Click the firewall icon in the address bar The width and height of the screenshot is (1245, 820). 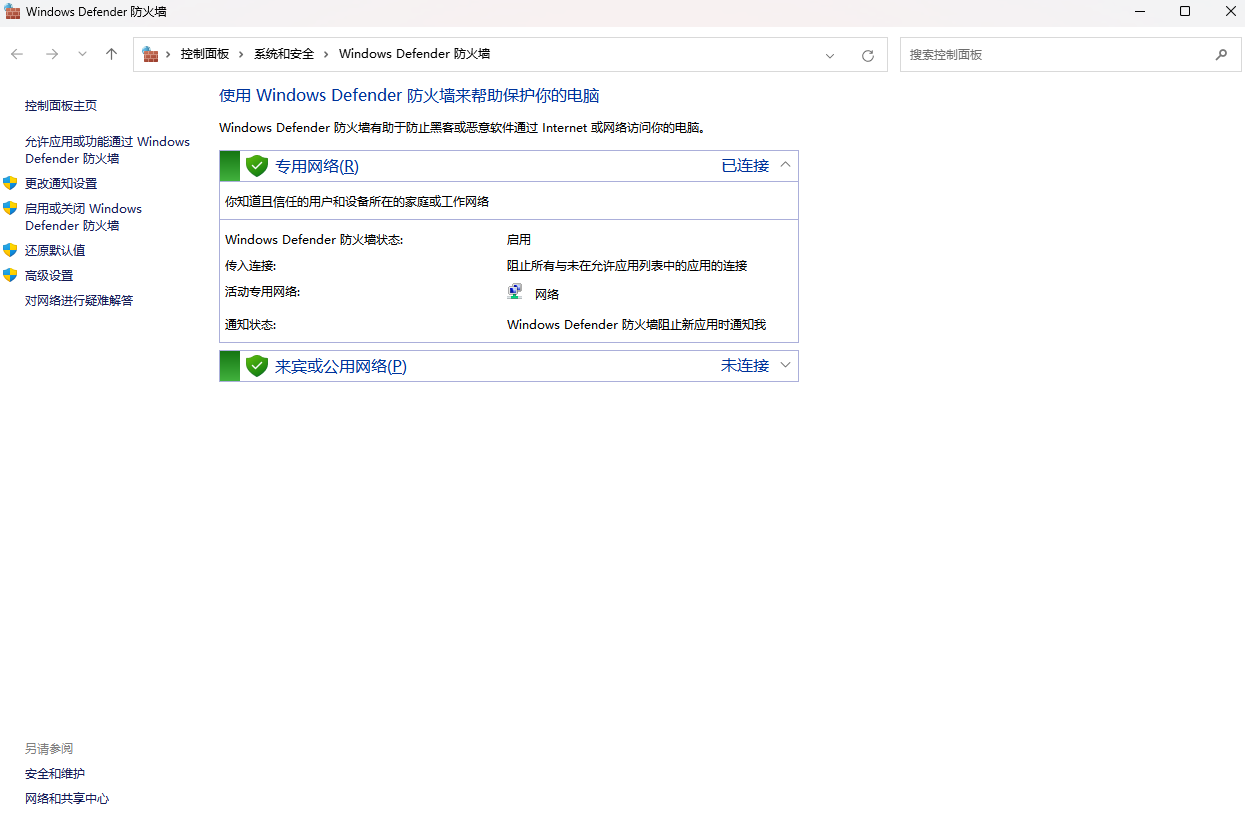tap(150, 54)
